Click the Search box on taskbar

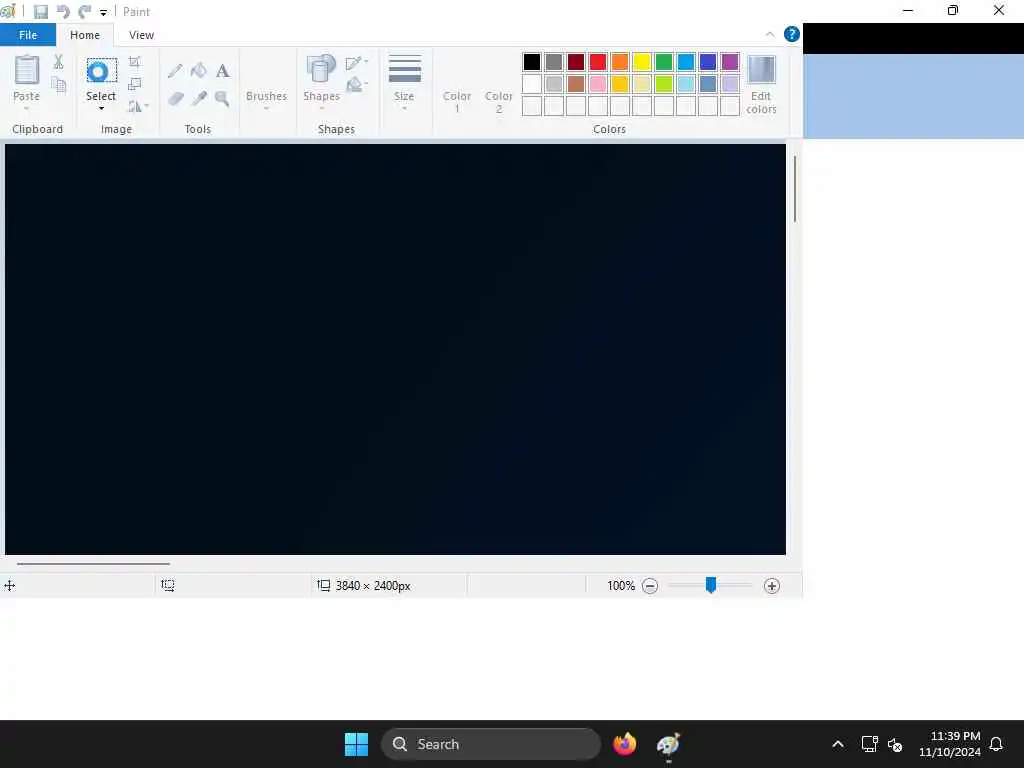point(491,744)
